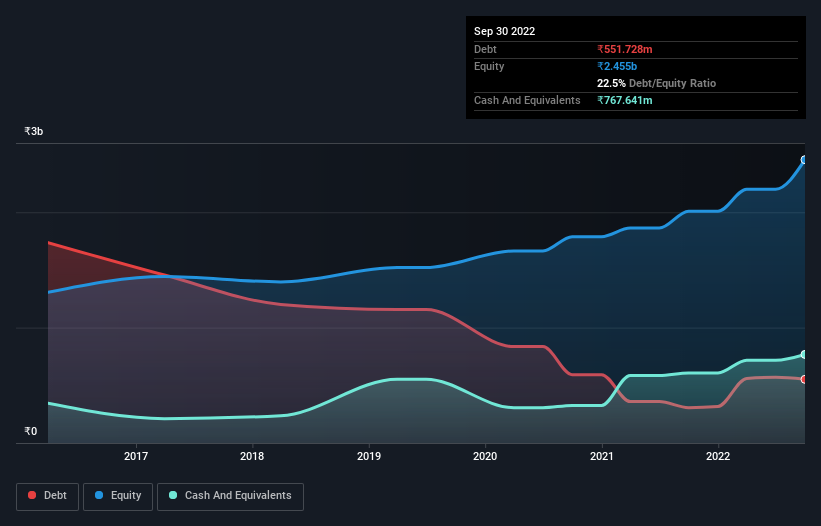821x526 pixels.
Task: Toggle the Equity series legend button
Action: (118, 496)
